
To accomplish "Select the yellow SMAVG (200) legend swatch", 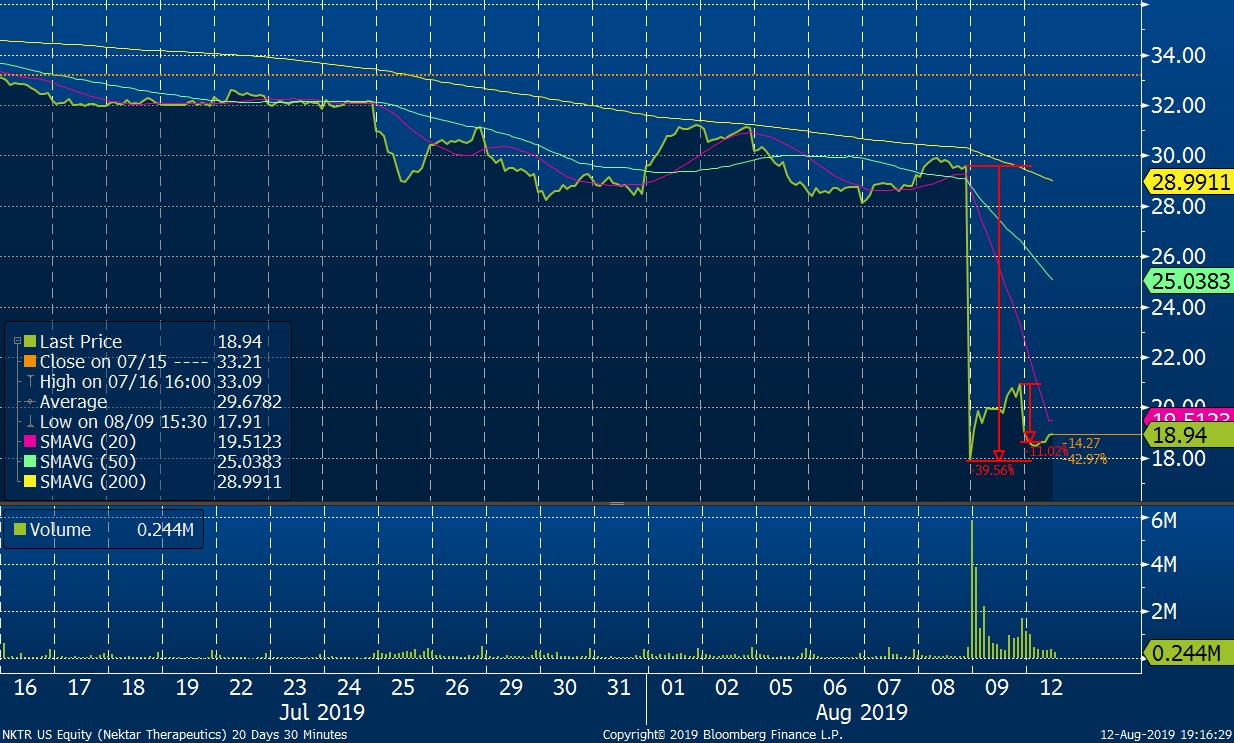I will coord(29,482).
